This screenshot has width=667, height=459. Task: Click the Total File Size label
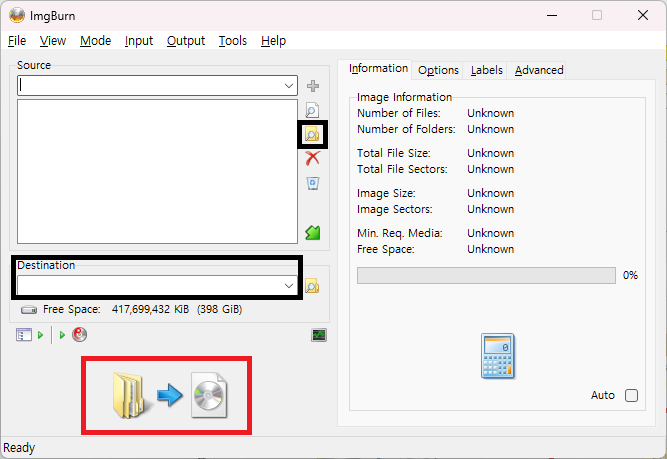click(x=393, y=153)
